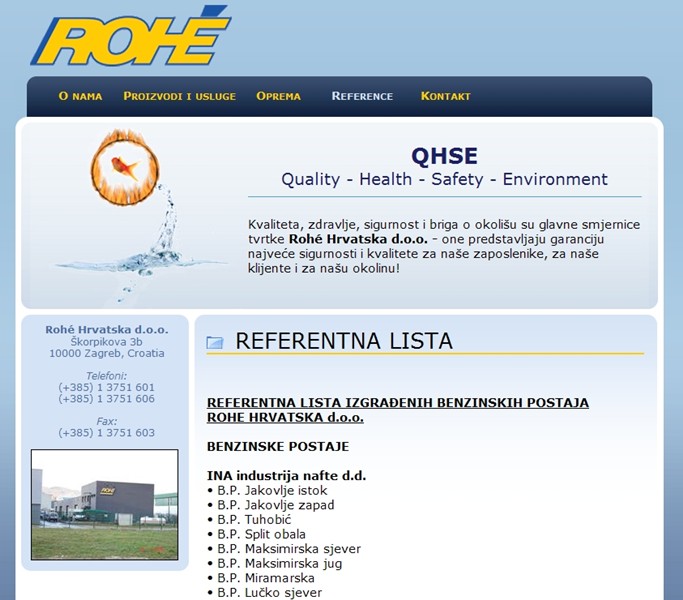Click the REFERENTNA LISTA heading
The image size is (683, 600).
(344, 341)
